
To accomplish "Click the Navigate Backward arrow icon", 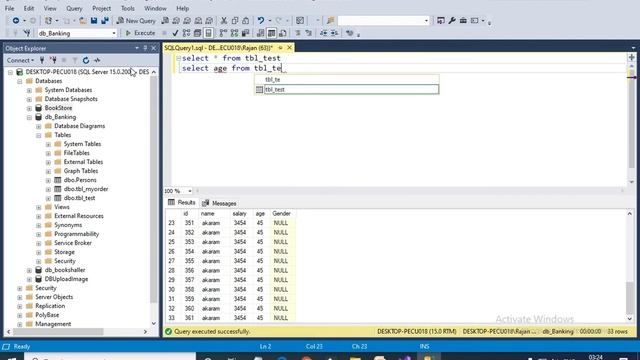I will (16, 20).
